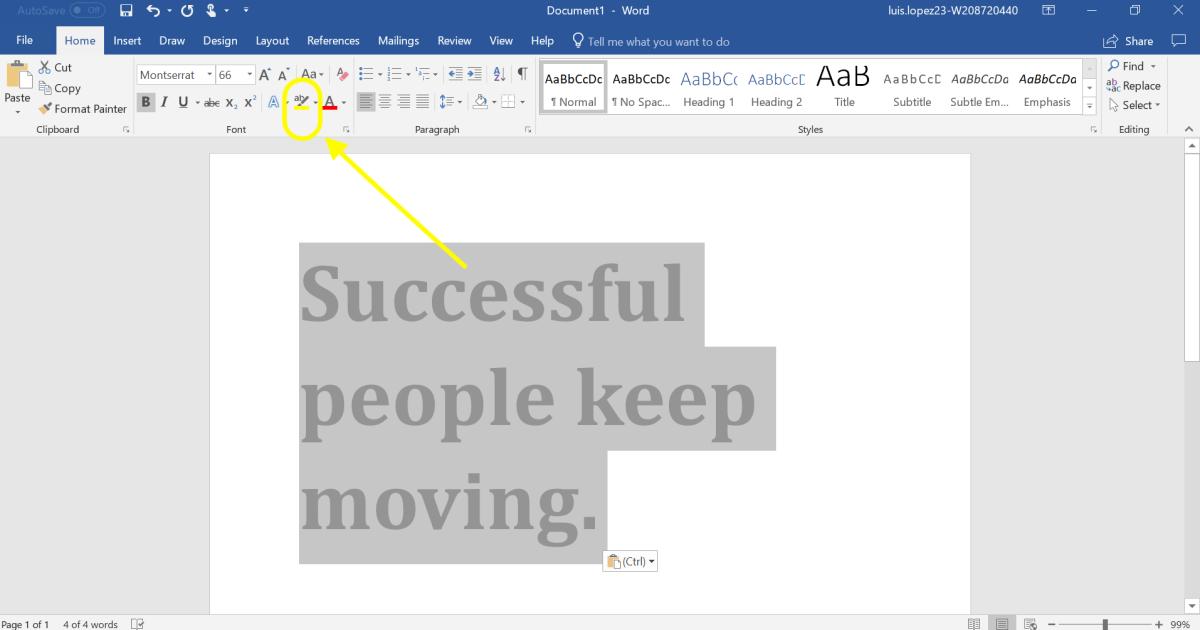This screenshot has width=1200, height=630.
Task: Switch to the Mailings ribbon tab
Action: [398, 41]
